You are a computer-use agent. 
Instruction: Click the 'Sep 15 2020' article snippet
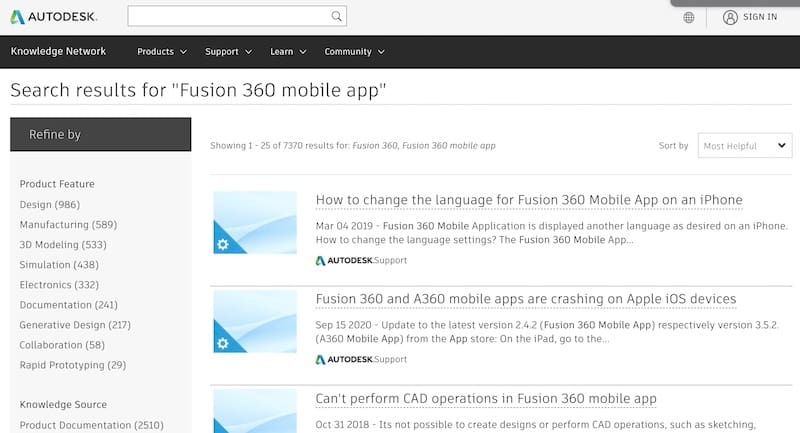click(x=547, y=332)
